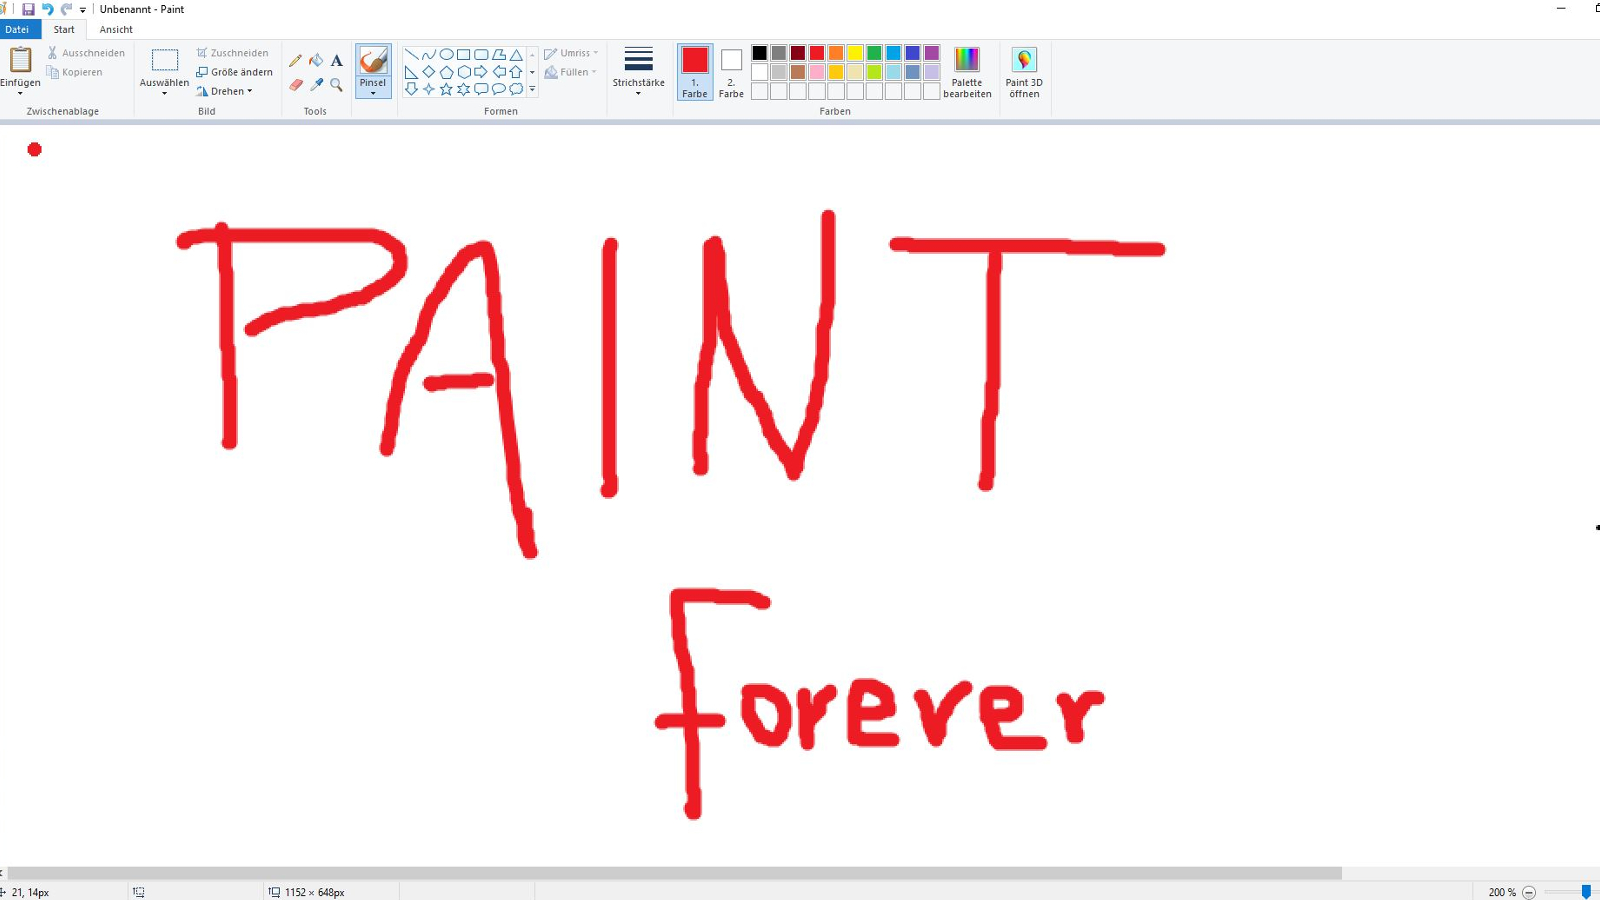Choose the rounded rectangle shape

[481, 55]
